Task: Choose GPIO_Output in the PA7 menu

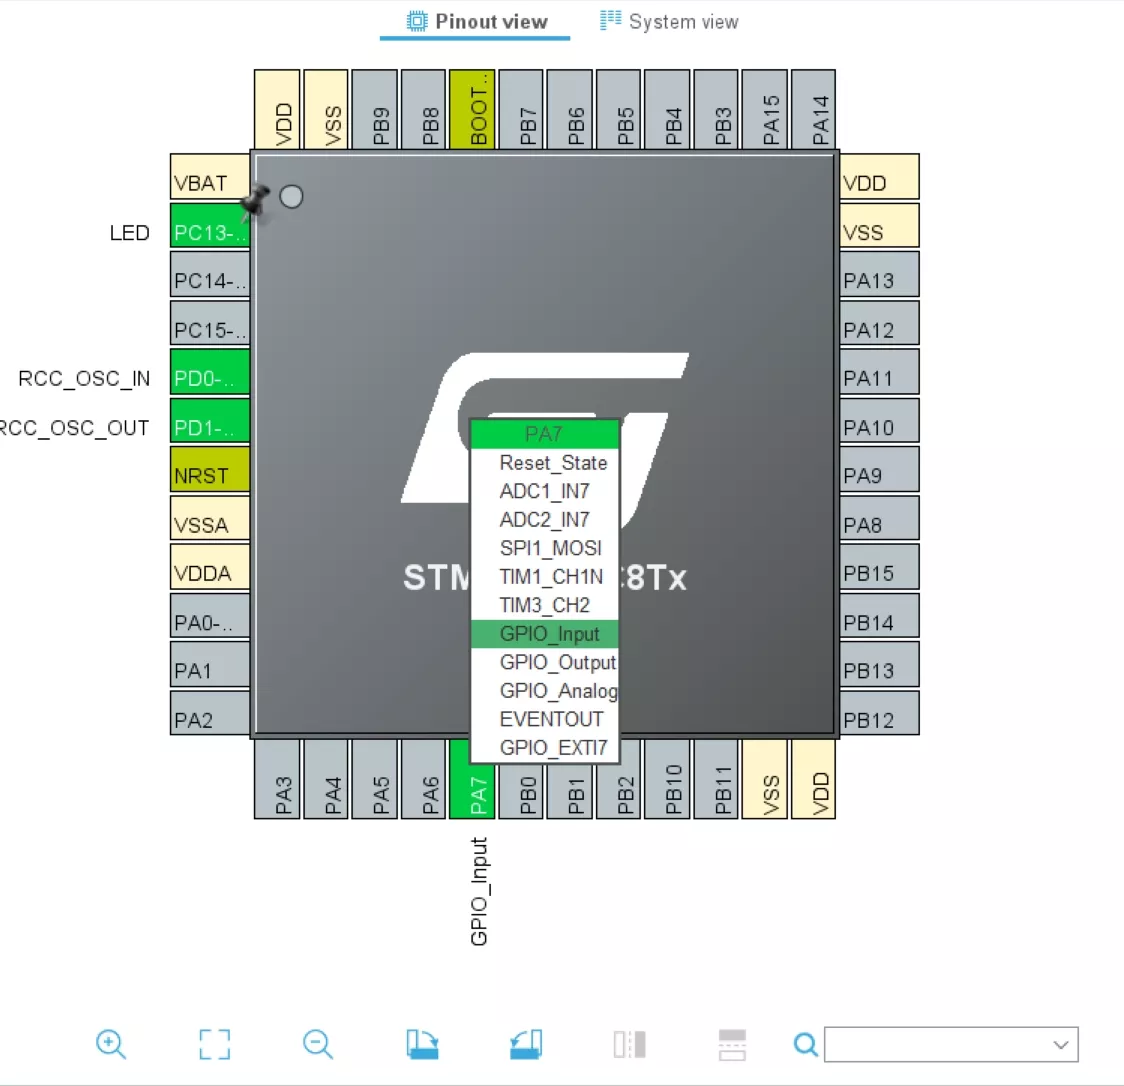Action: click(557, 662)
